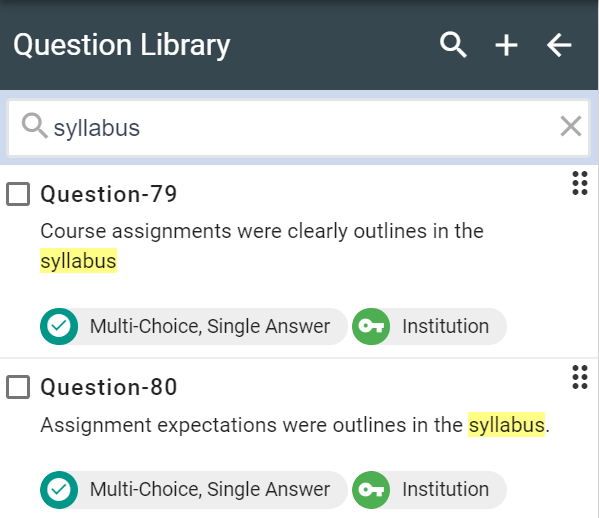Clear the syllabus search text
Viewport: 599px width, 518px height.
pyautogui.click(x=571, y=126)
